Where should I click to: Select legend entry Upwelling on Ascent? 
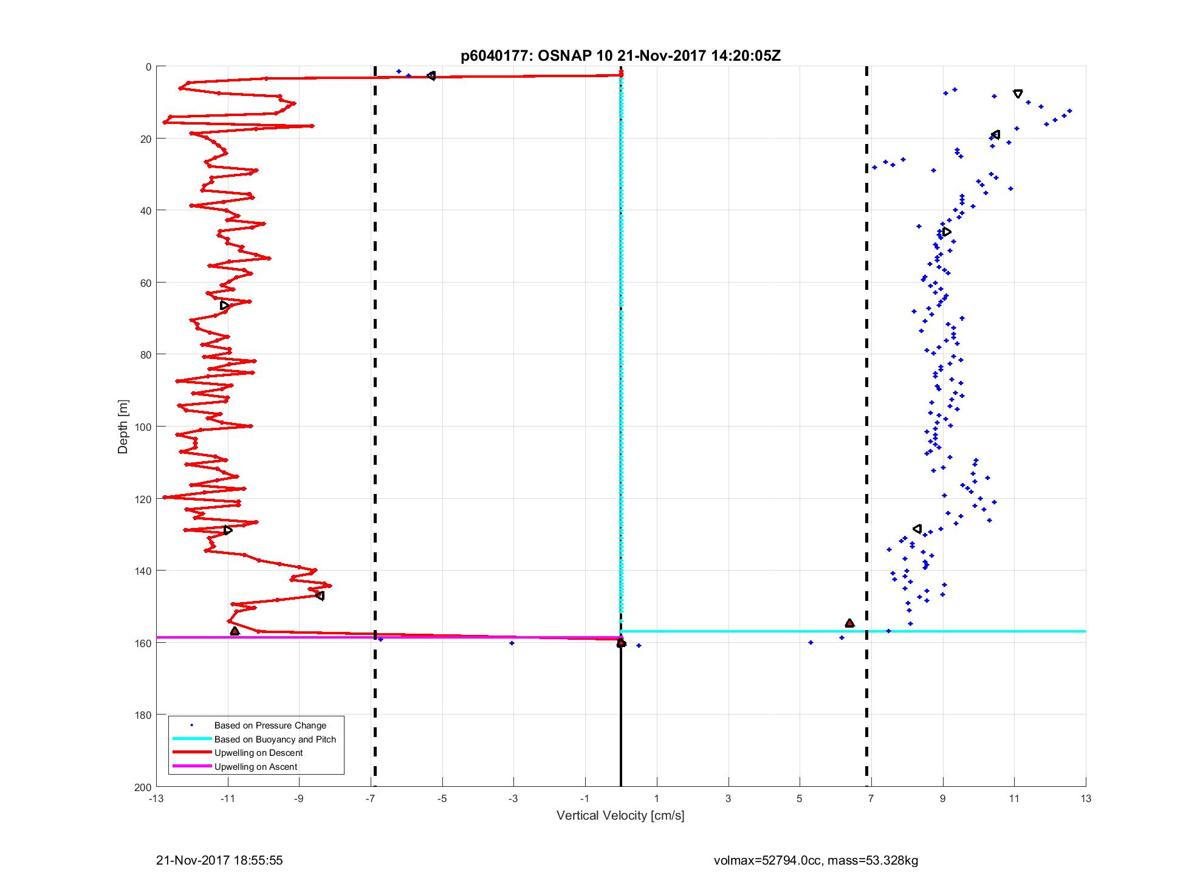255,766
